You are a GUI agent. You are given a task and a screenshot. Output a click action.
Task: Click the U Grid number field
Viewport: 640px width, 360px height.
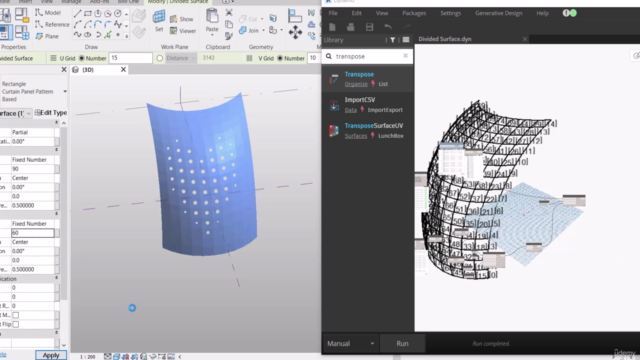131,58
